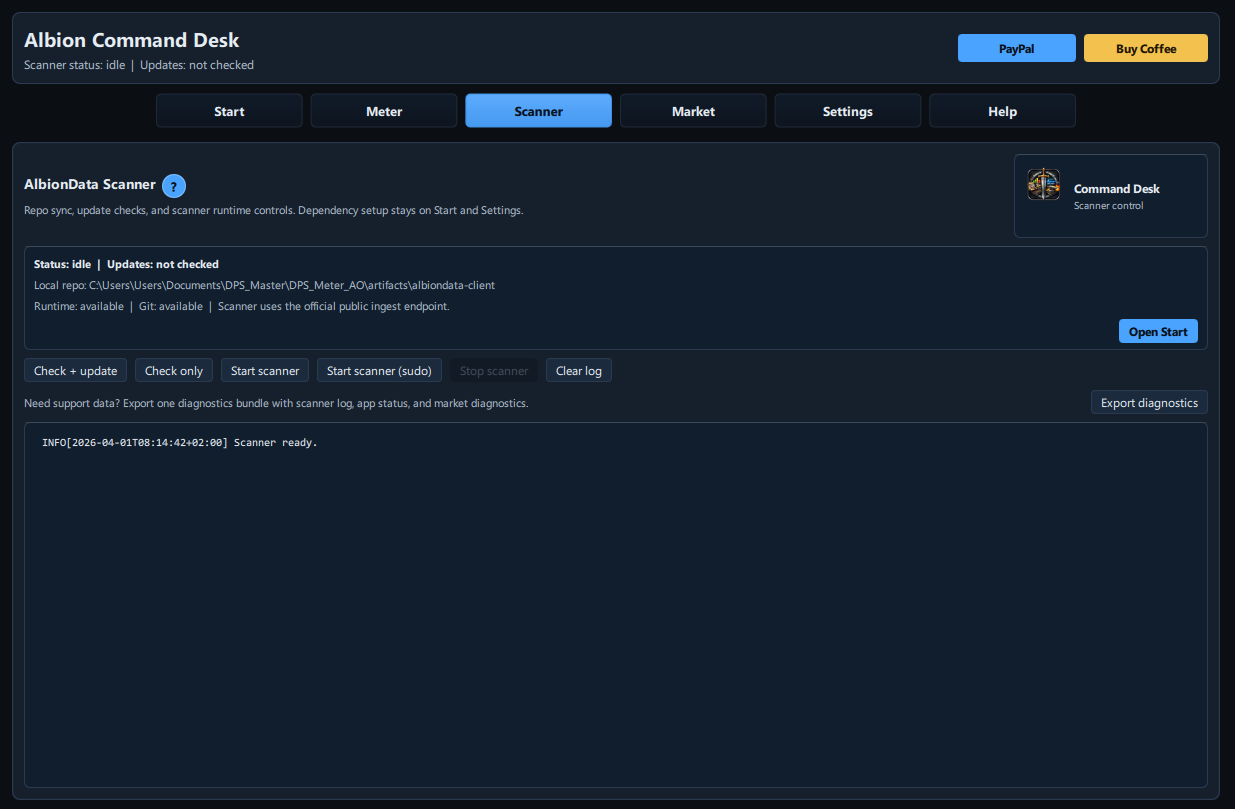
Task: Select the Start tab
Action: (x=228, y=110)
